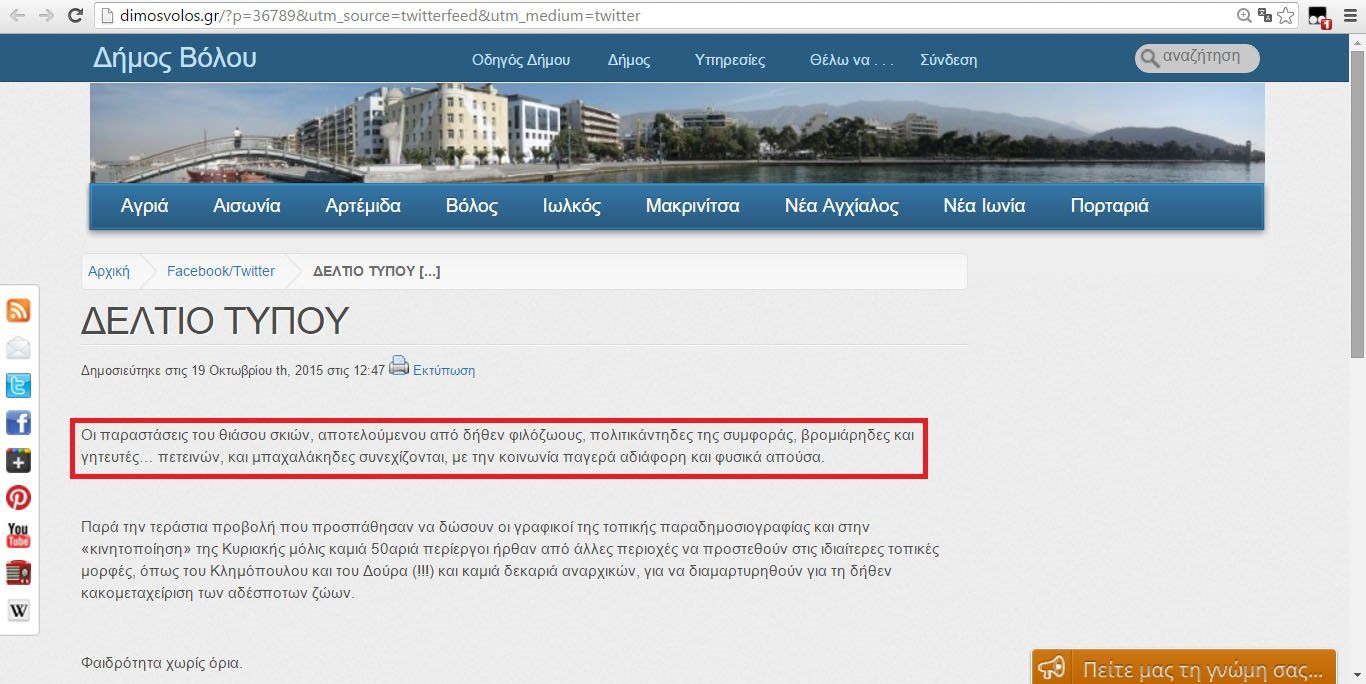Screen dimensions: 1366x684
Task: Open the Chrome hamburger menu
Action: click(x=1349, y=15)
